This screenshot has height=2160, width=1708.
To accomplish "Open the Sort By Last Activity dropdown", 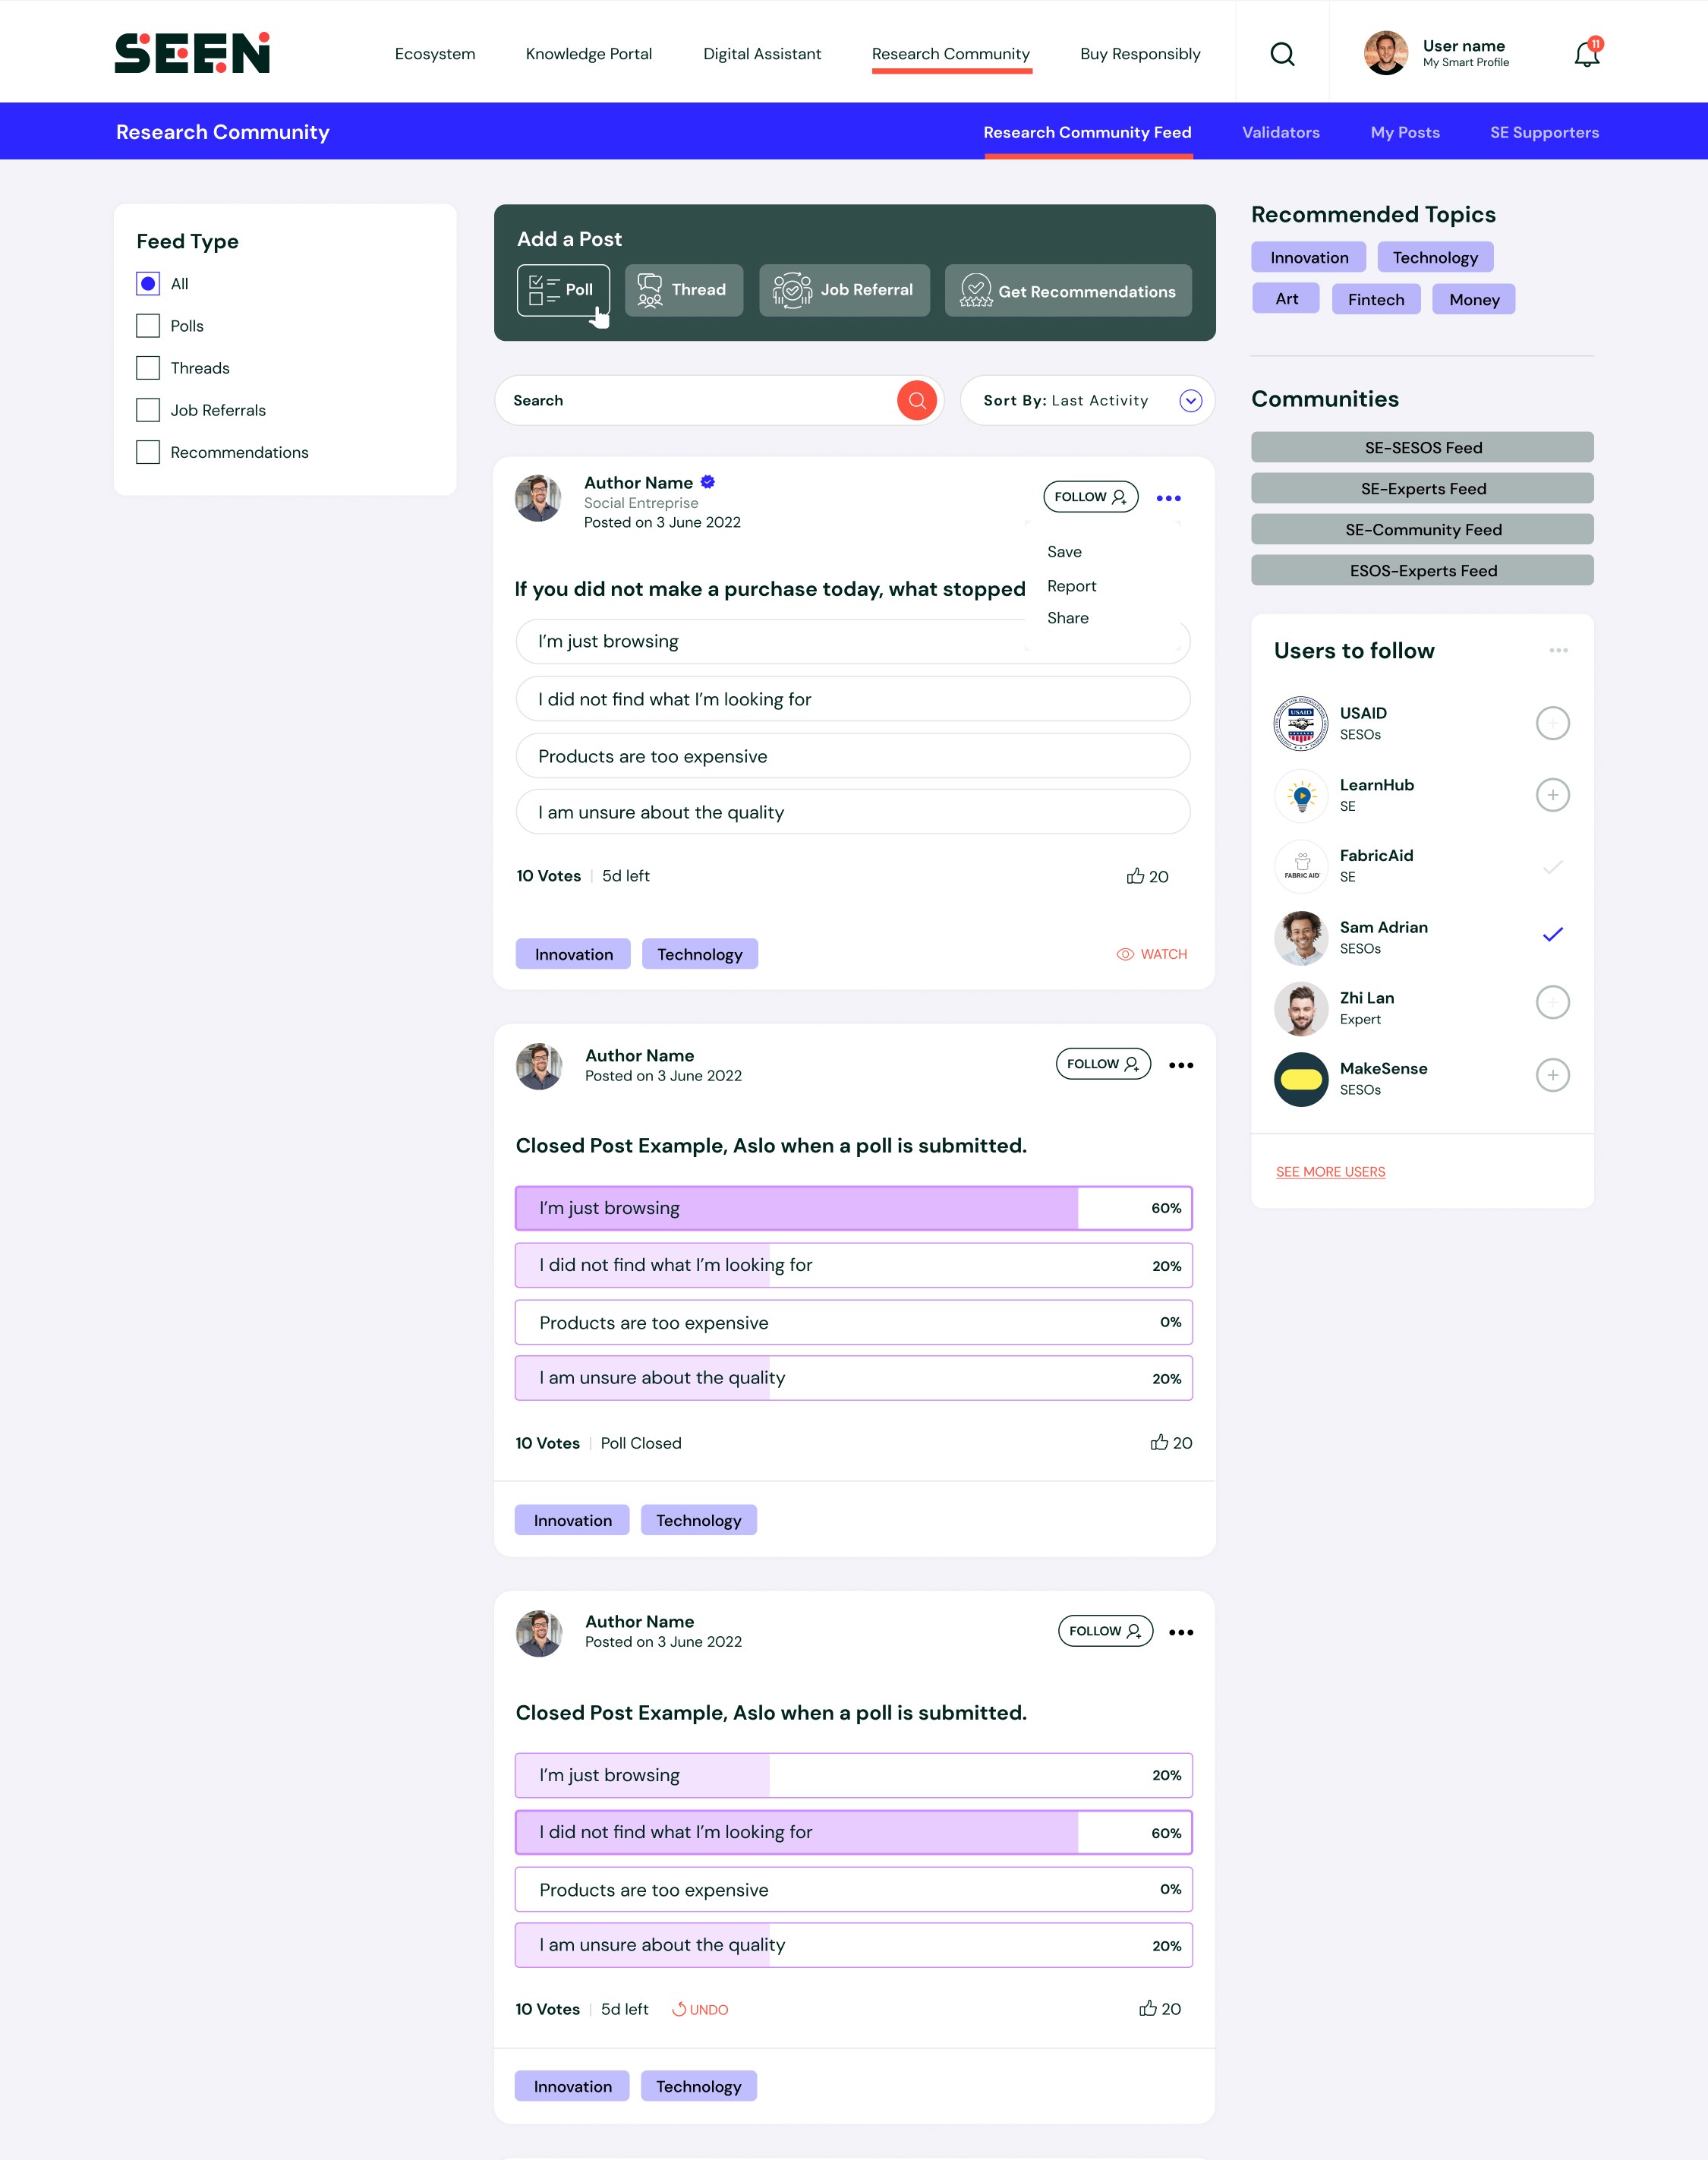I will 1190,400.
